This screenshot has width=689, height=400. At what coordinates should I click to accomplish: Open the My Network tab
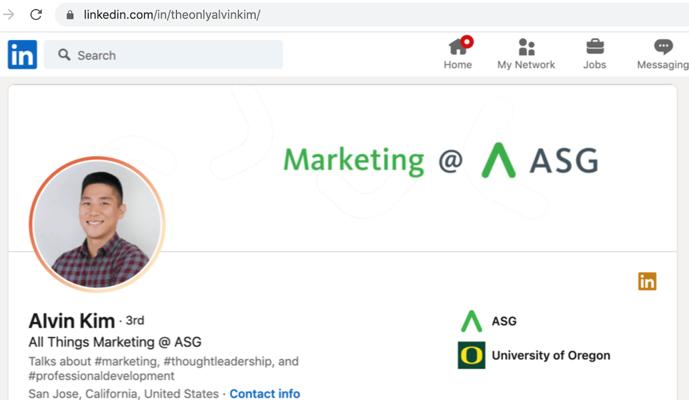coord(526,54)
